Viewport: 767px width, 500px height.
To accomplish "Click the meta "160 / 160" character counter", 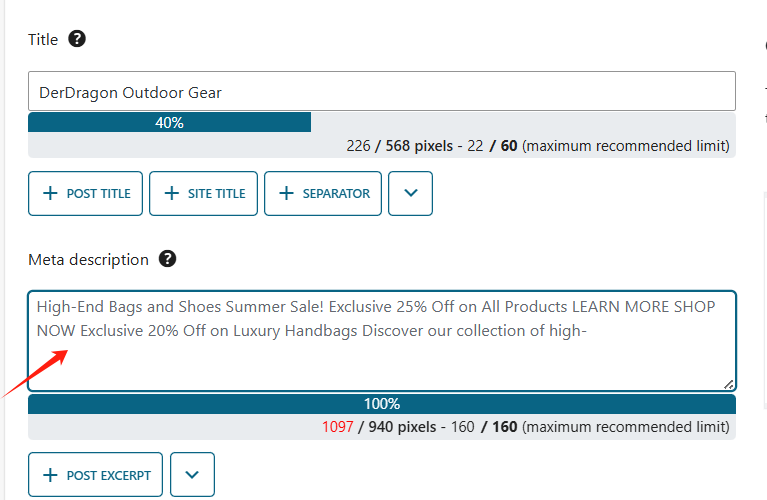I will 491,427.
